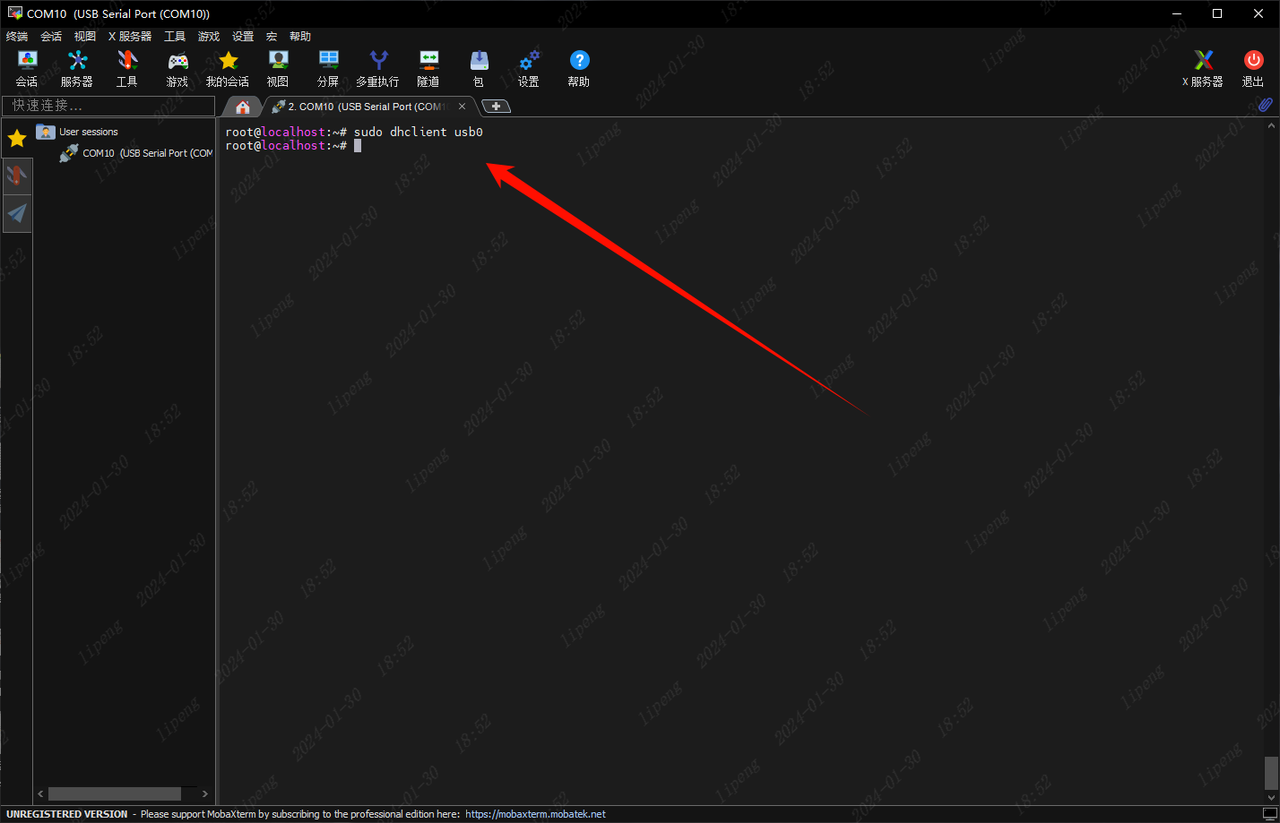Open the 视图 menu in menu bar
This screenshot has height=823, width=1280.
click(x=85, y=36)
